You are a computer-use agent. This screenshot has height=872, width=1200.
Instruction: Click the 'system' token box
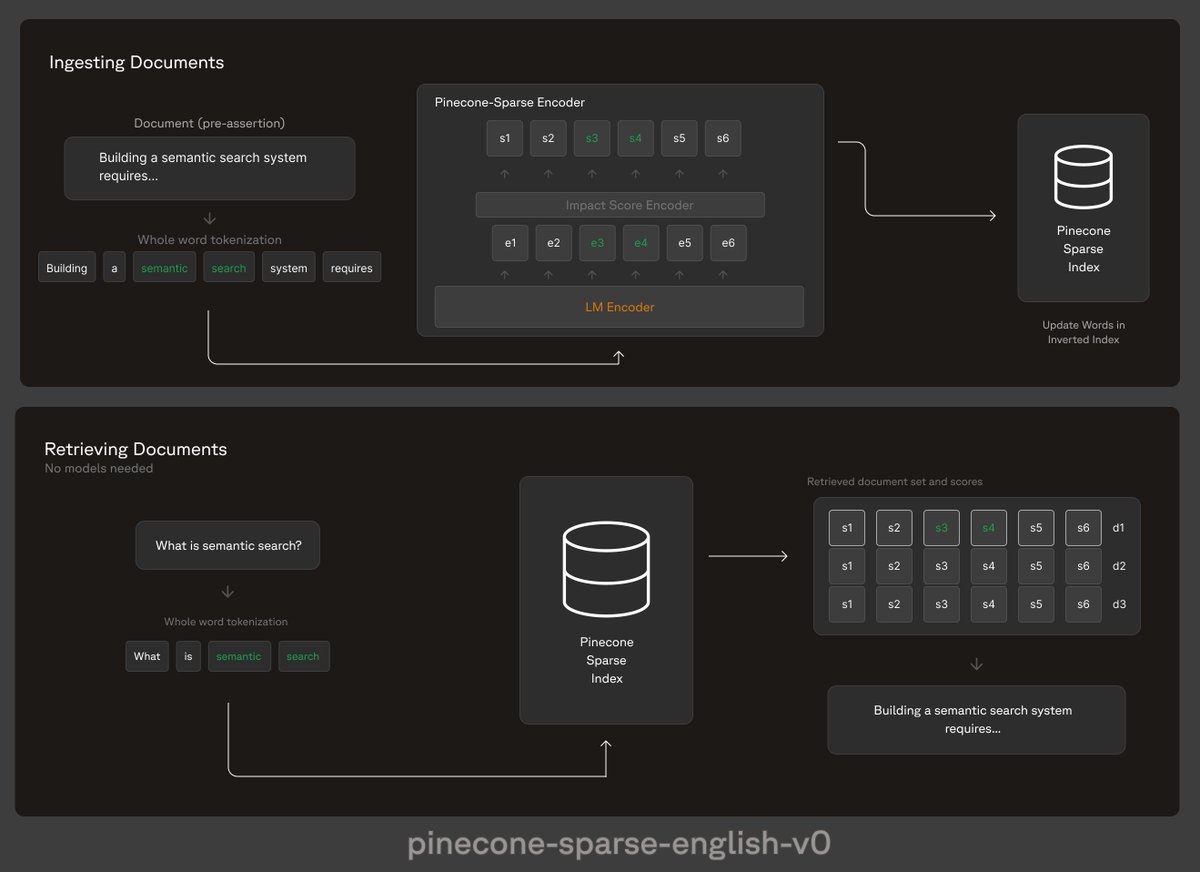pyautogui.click(x=289, y=268)
